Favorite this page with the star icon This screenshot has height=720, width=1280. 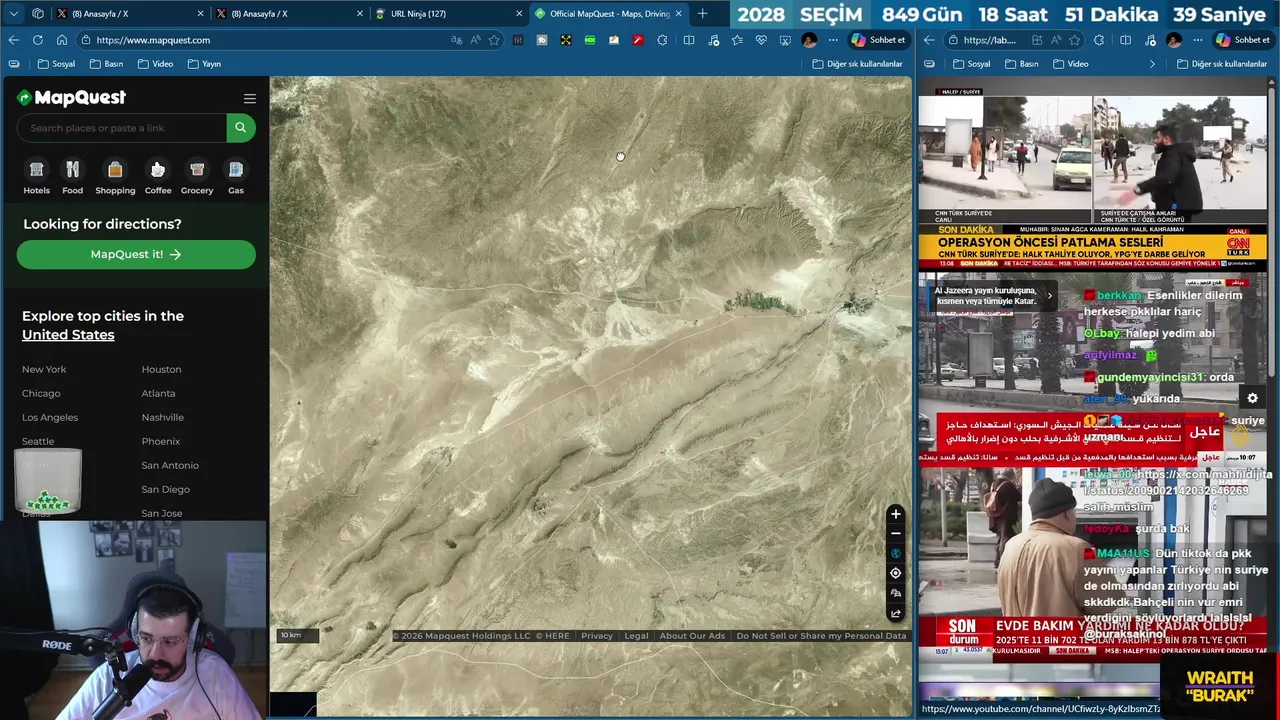pos(493,40)
